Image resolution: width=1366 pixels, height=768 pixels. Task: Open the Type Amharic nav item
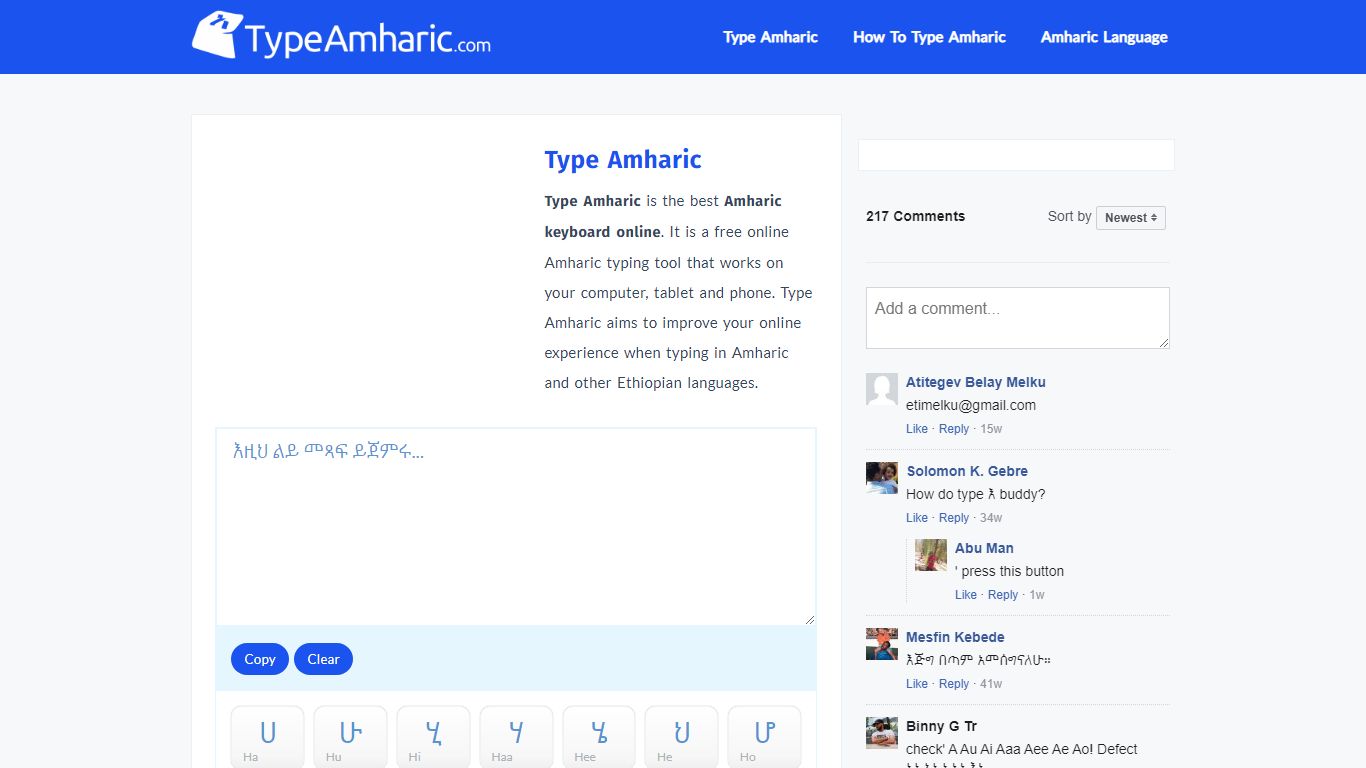coord(770,37)
